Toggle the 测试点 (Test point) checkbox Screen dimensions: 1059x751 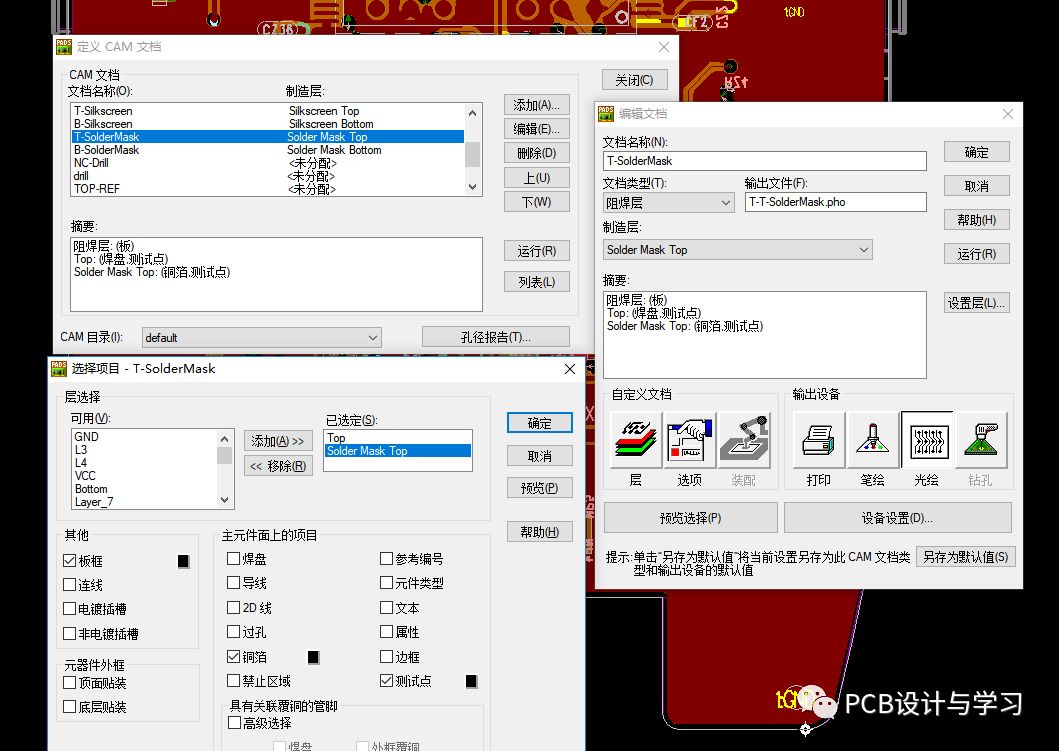387,681
